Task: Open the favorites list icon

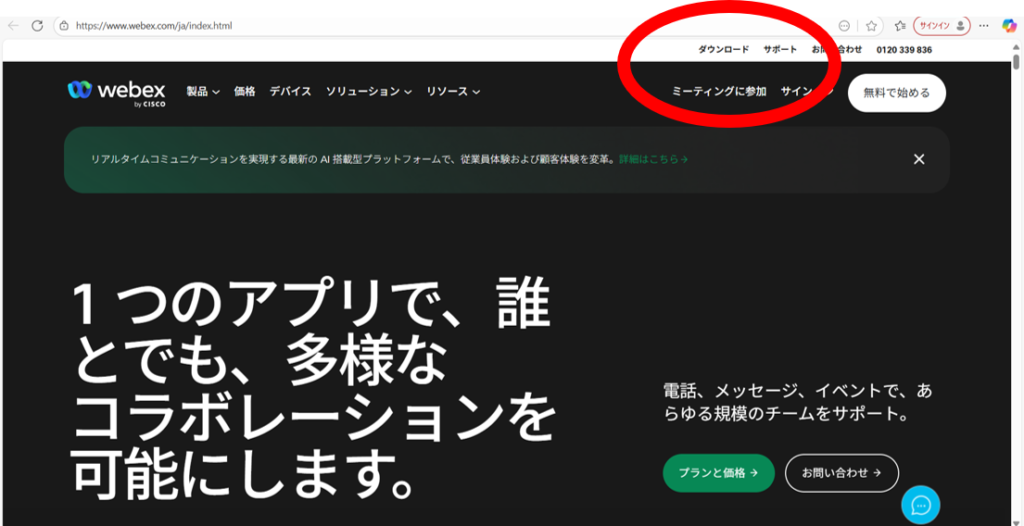Action: (900, 26)
